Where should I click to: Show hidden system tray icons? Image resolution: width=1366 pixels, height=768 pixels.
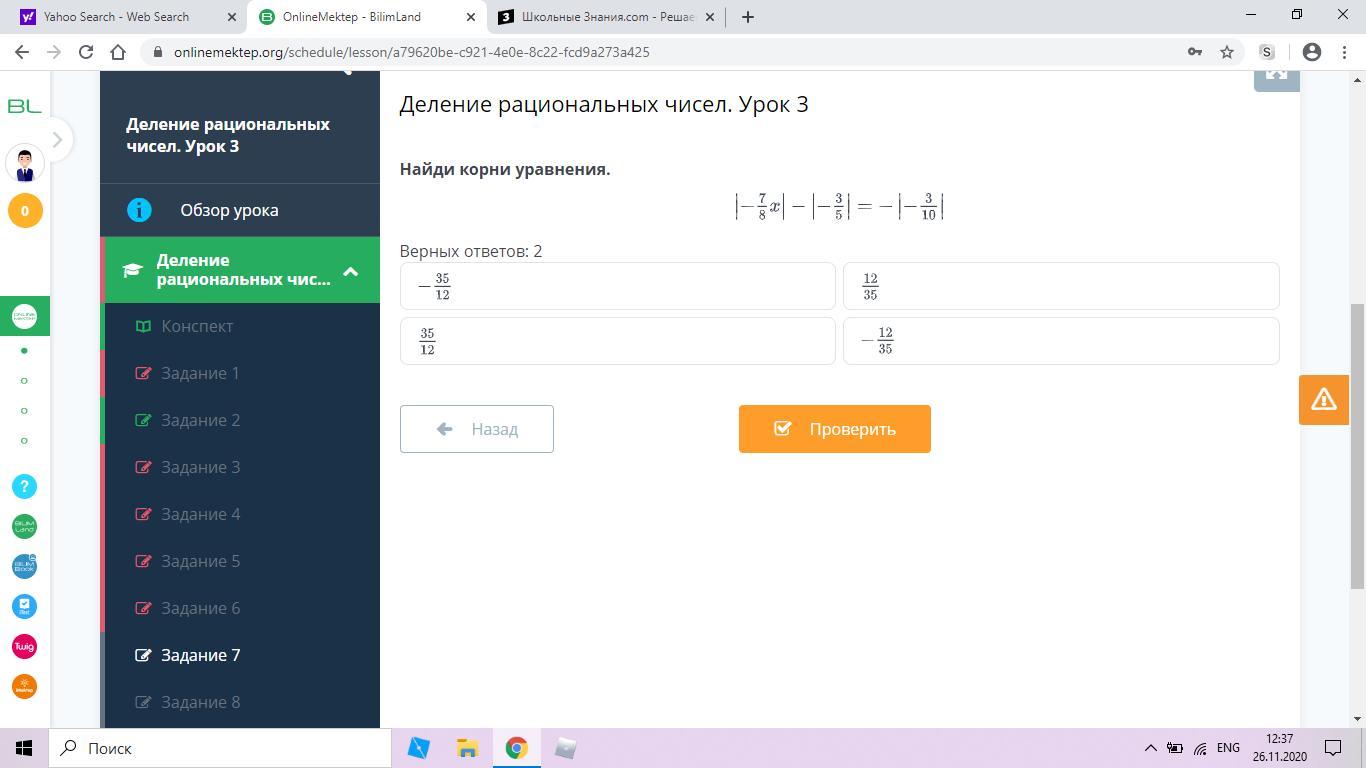click(x=1150, y=748)
